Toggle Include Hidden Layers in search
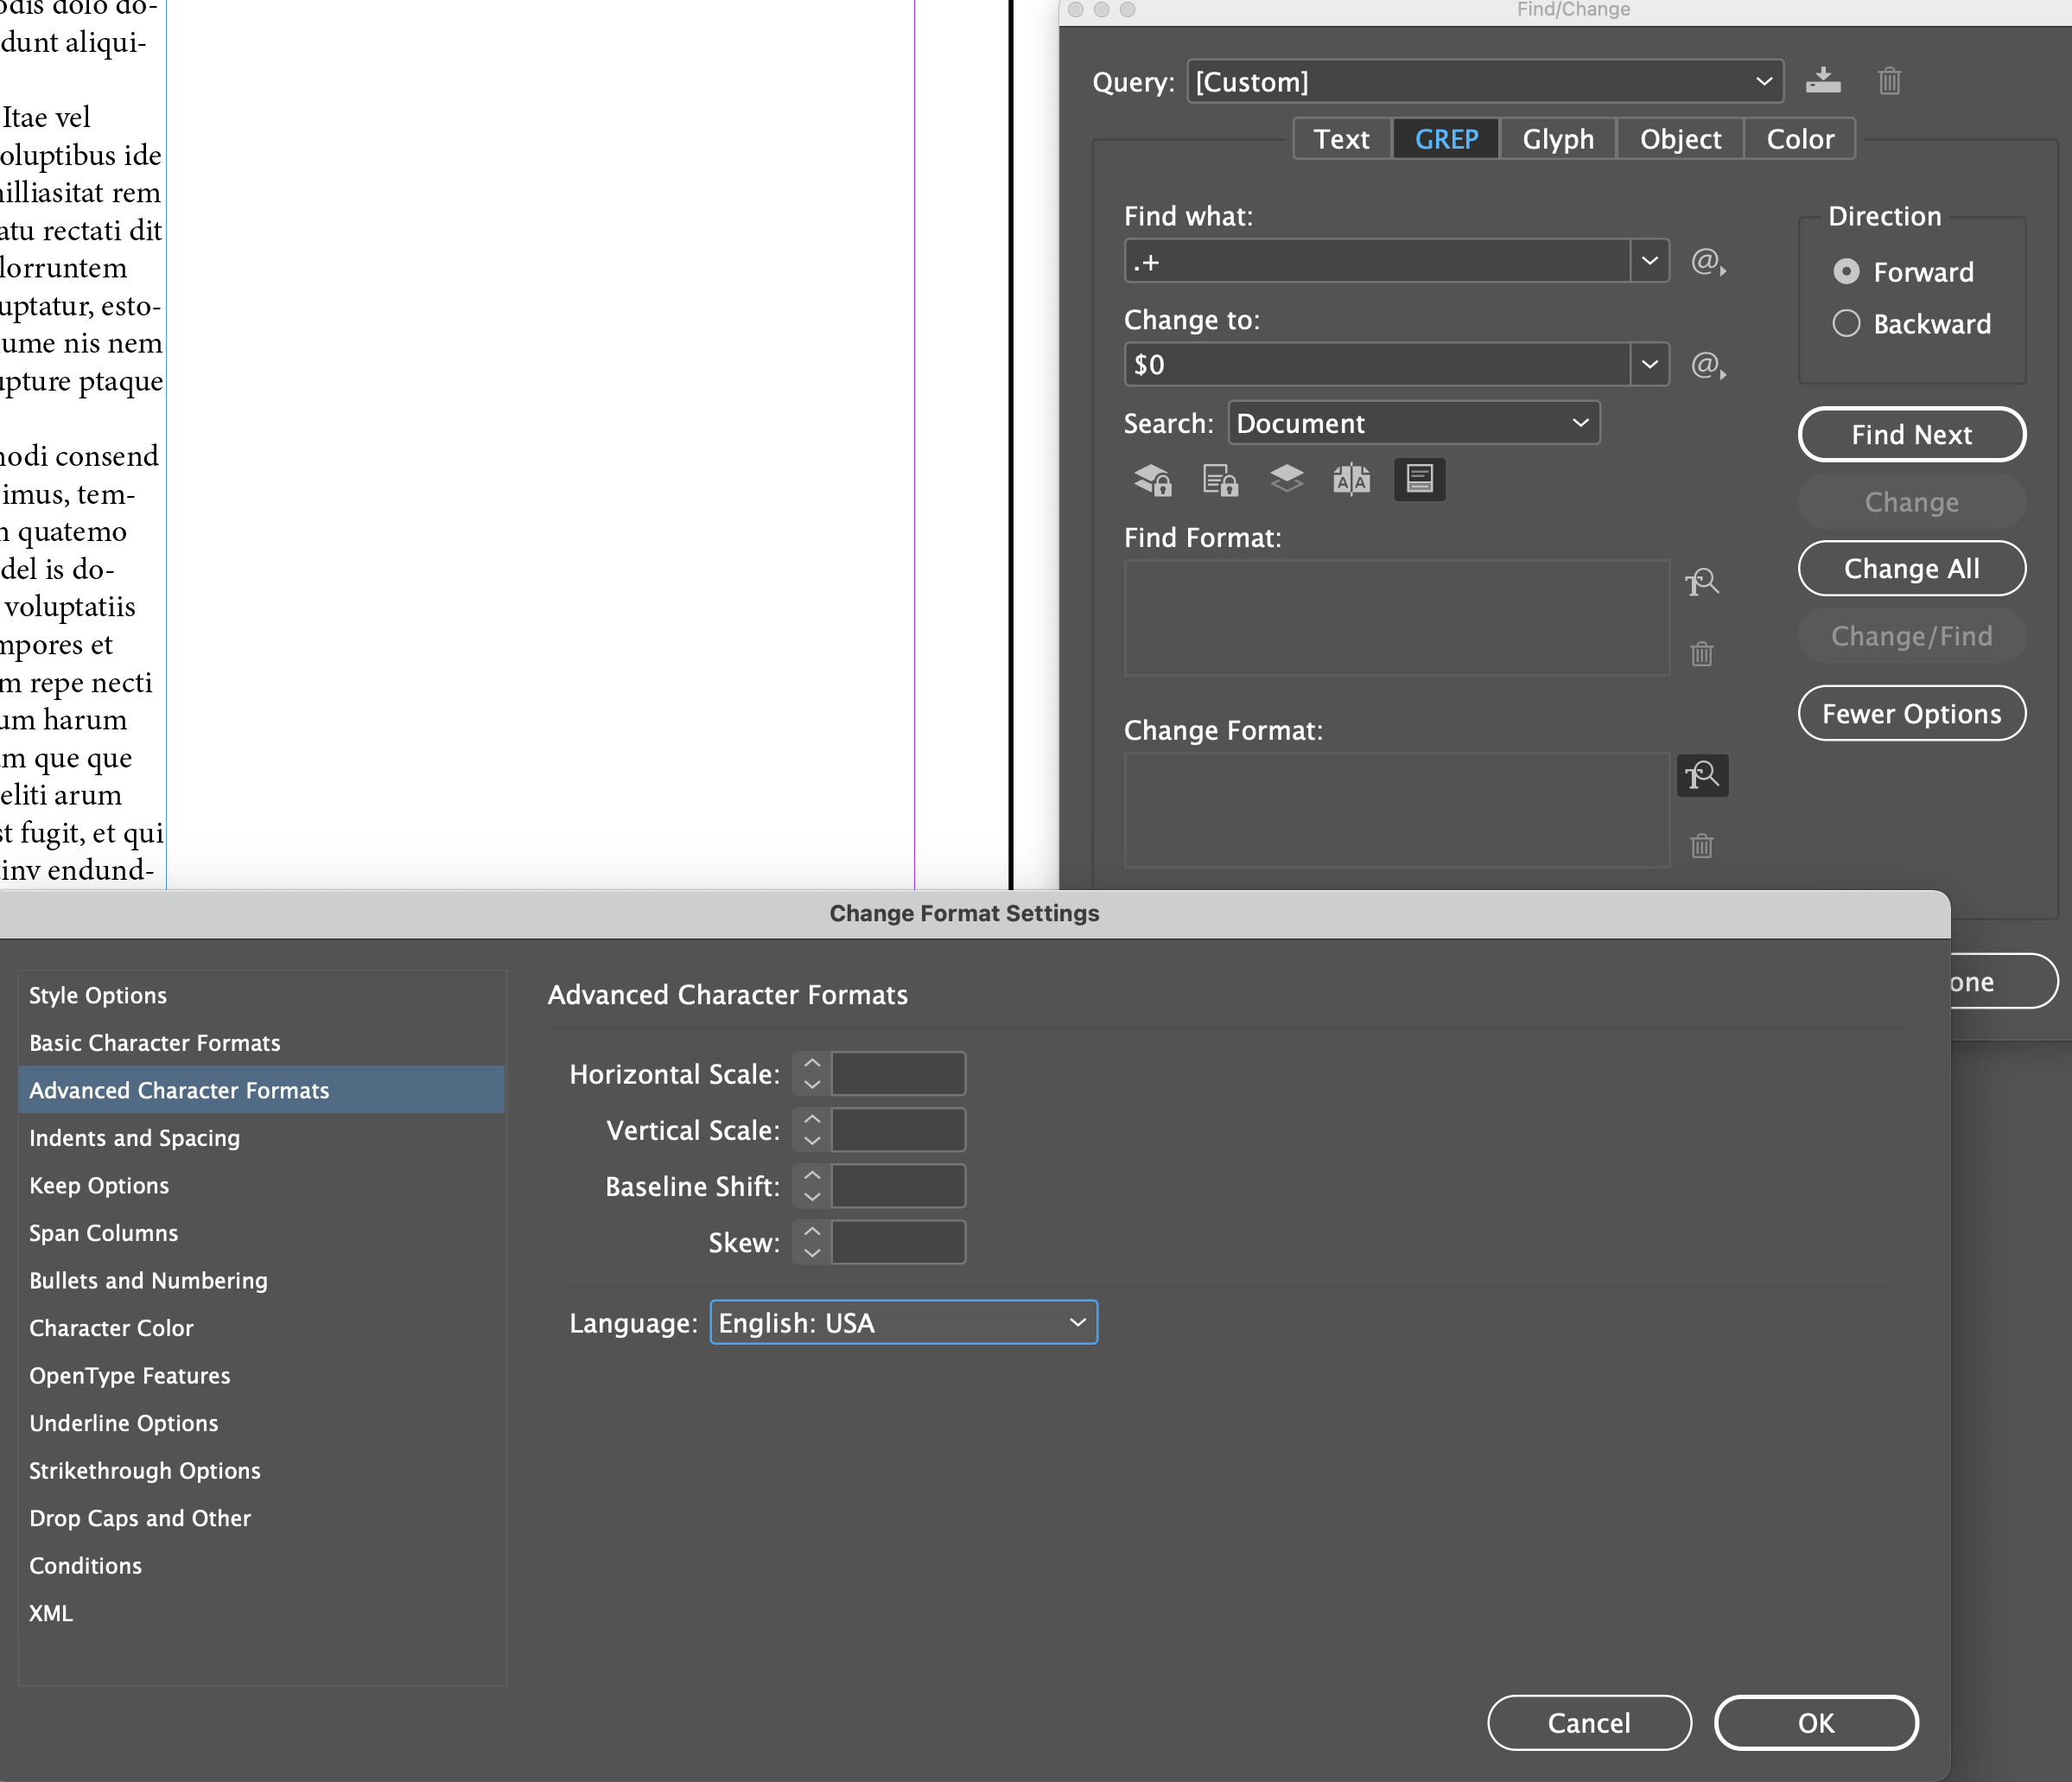Screen dimensions: 2072x1782 click(x=1287, y=480)
